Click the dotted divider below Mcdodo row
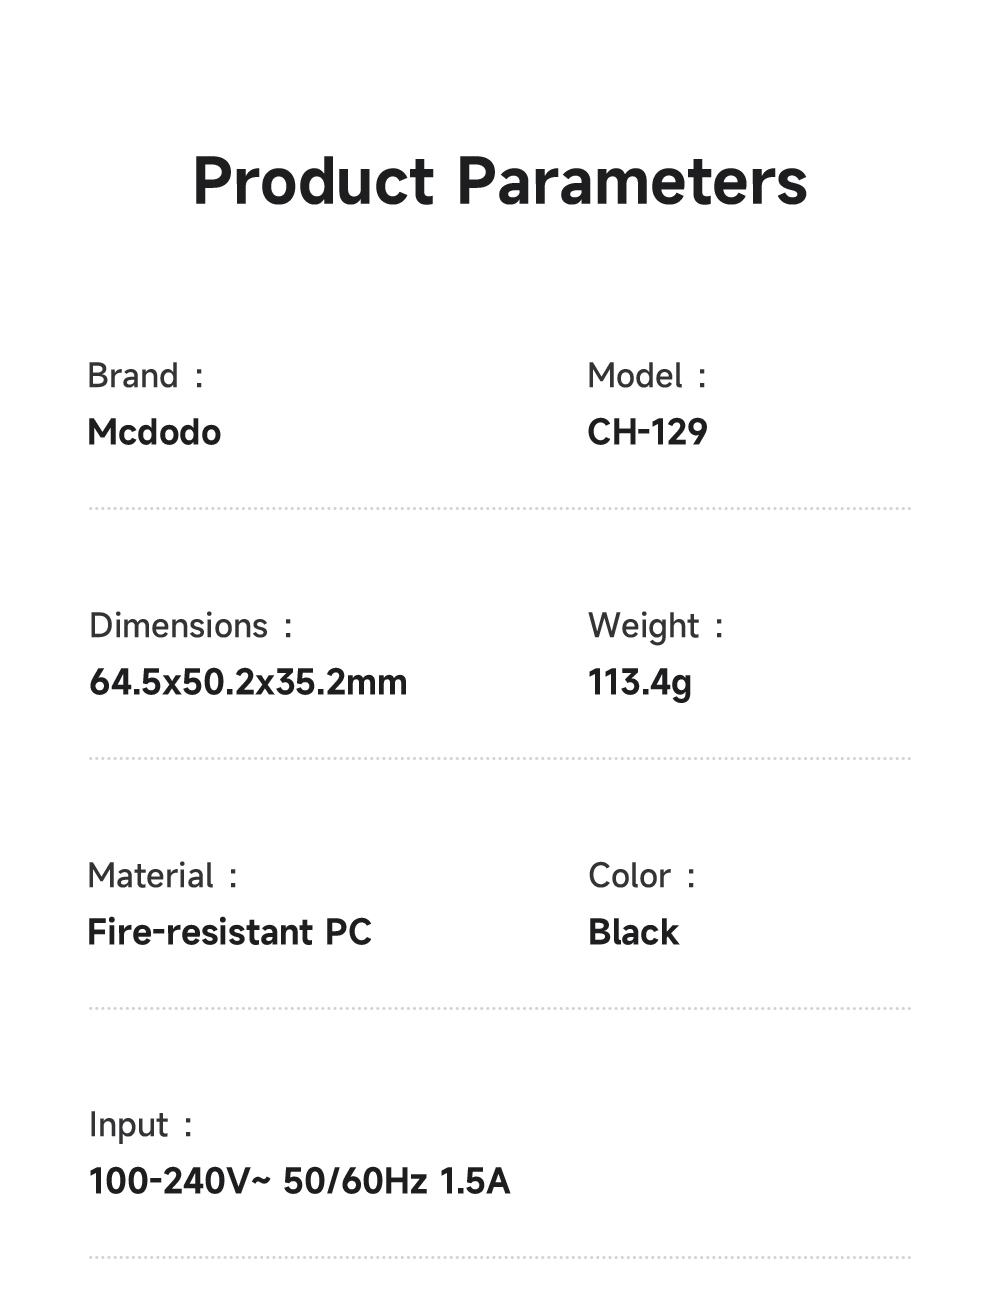Viewport: 1000px width, 1316px height. [499, 508]
